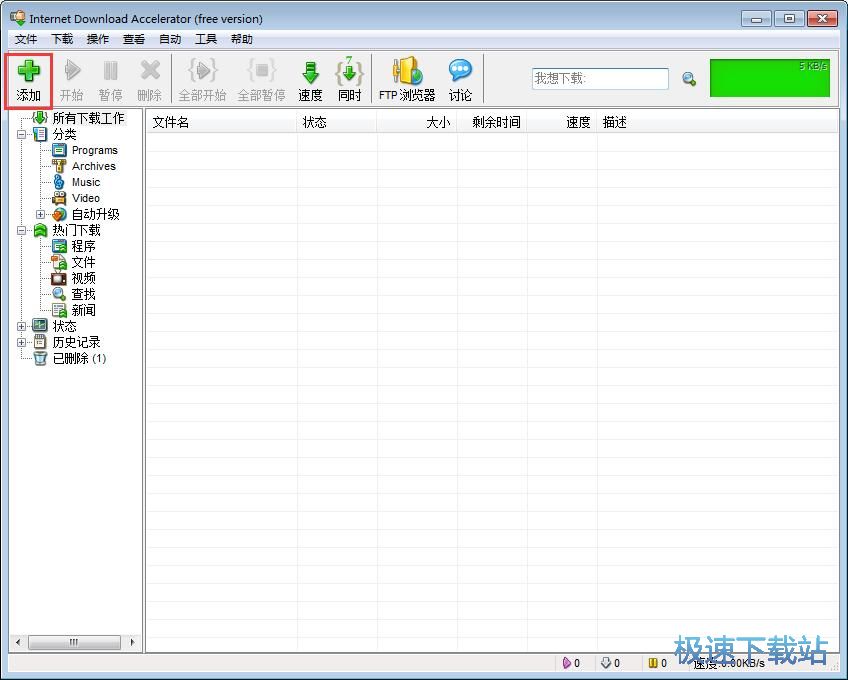The width and height of the screenshot is (848, 680).
Task: Open the 下载 (Download) menu
Action: coord(62,39)
